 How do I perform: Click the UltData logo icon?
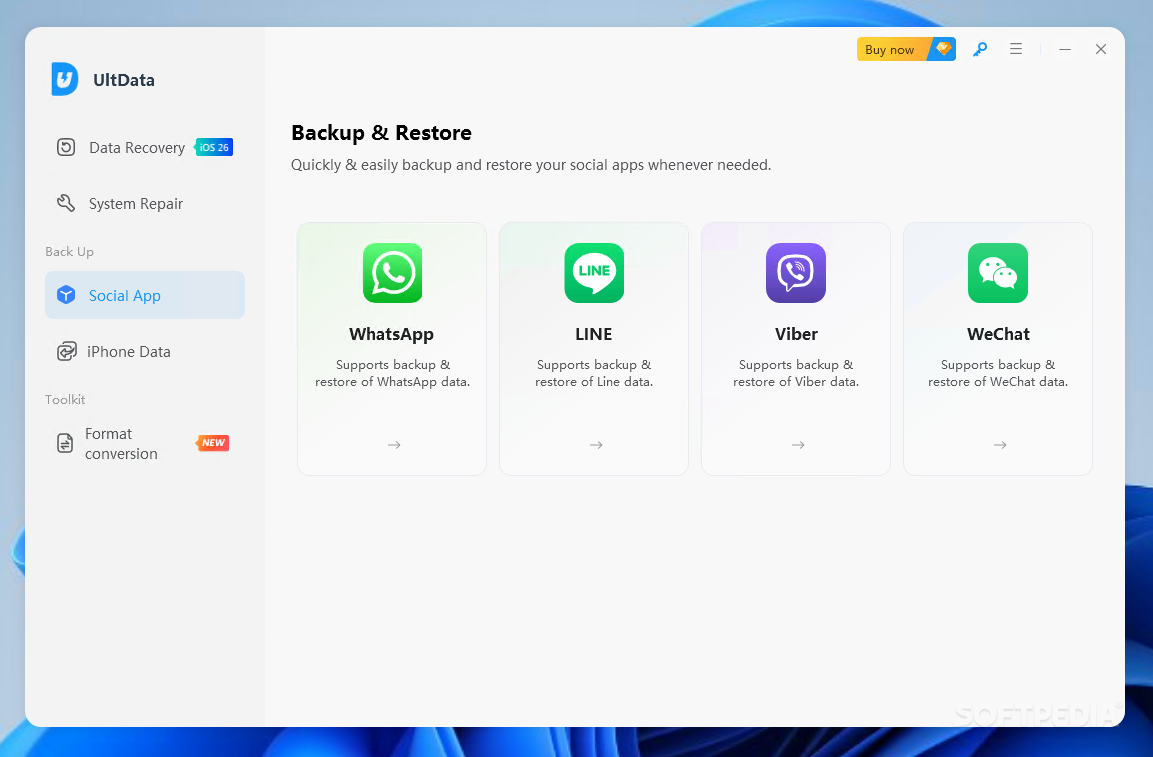click(65, 79)
